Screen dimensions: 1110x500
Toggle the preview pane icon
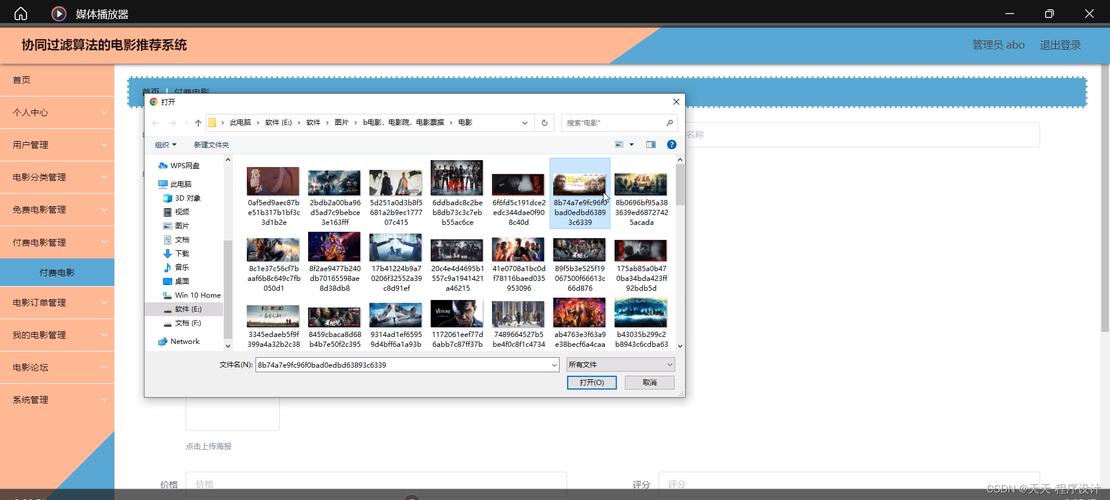[651, 144]
